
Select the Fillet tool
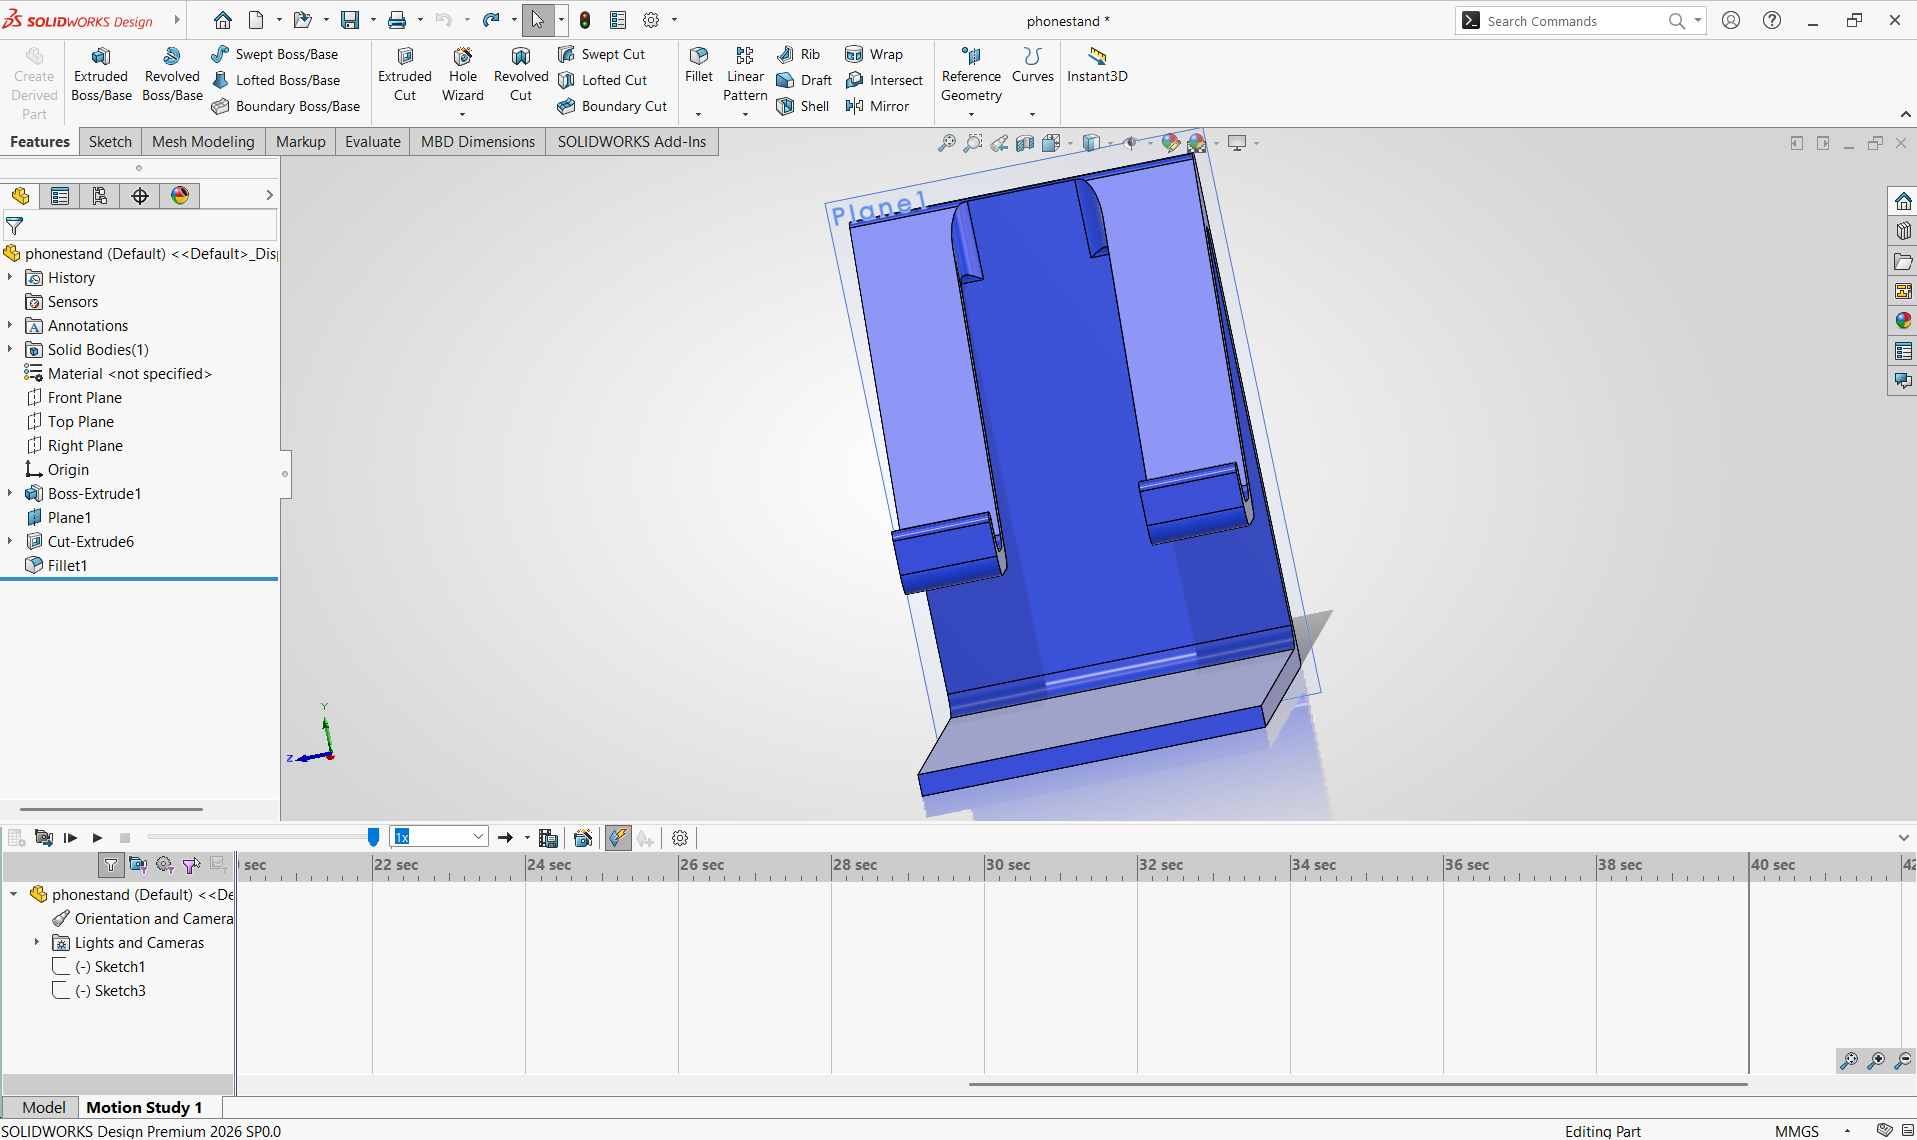(x=699, y=66)
